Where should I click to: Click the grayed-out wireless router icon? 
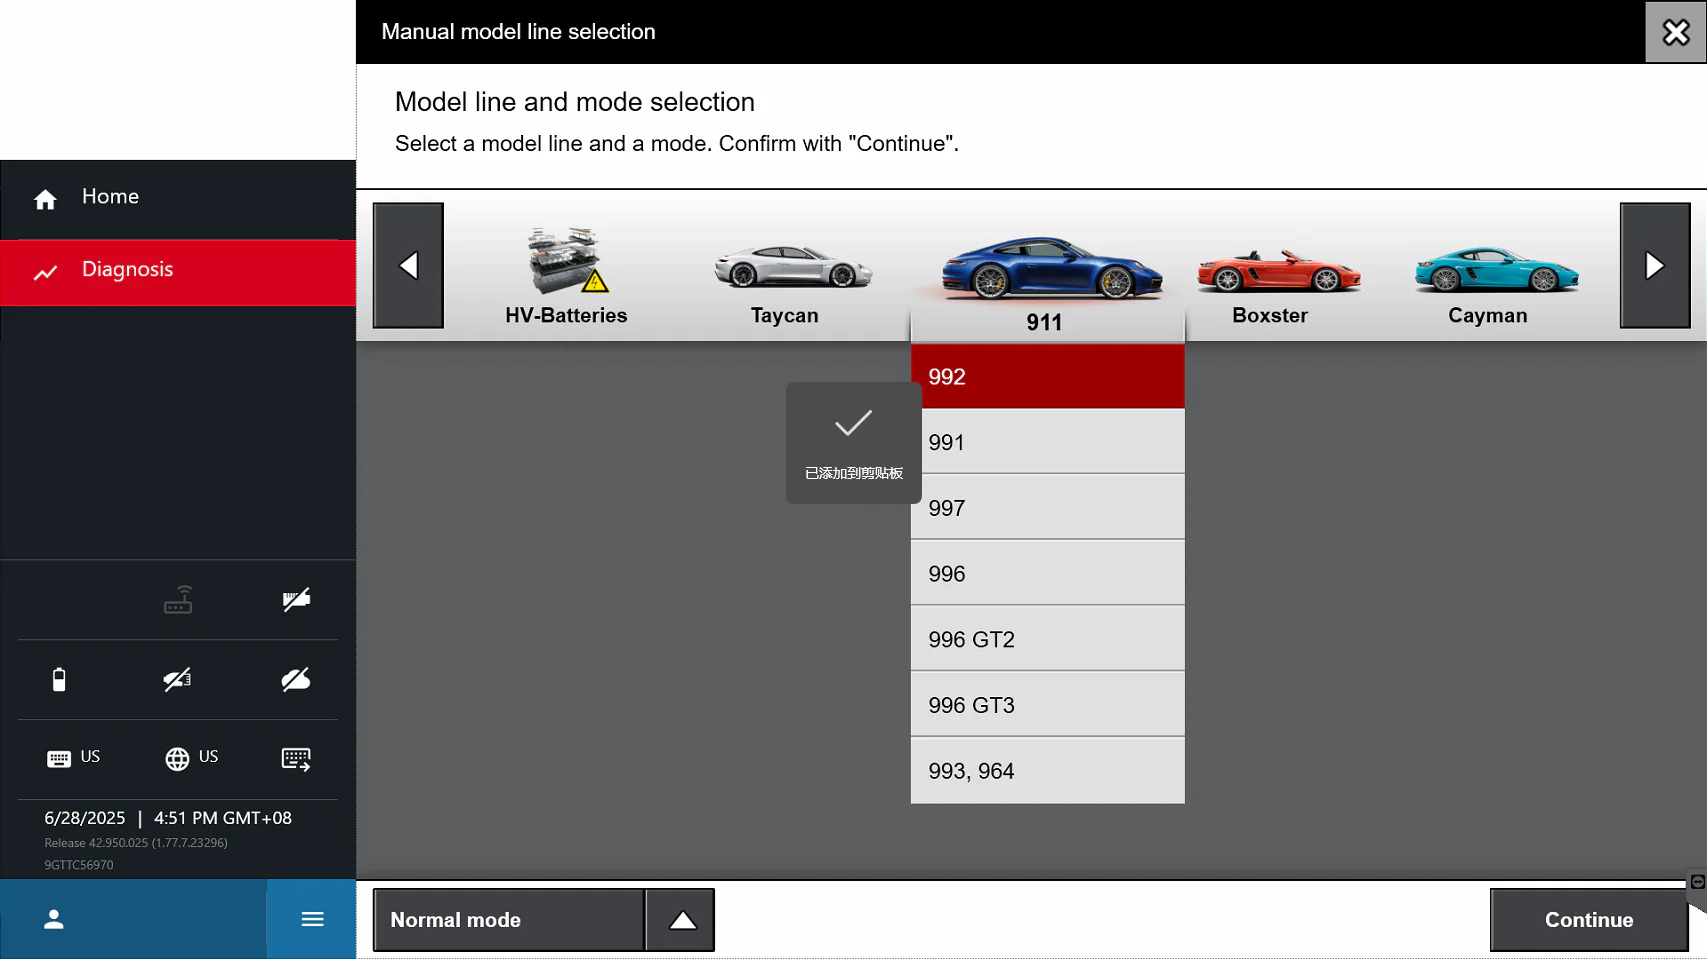coord(178,600)
